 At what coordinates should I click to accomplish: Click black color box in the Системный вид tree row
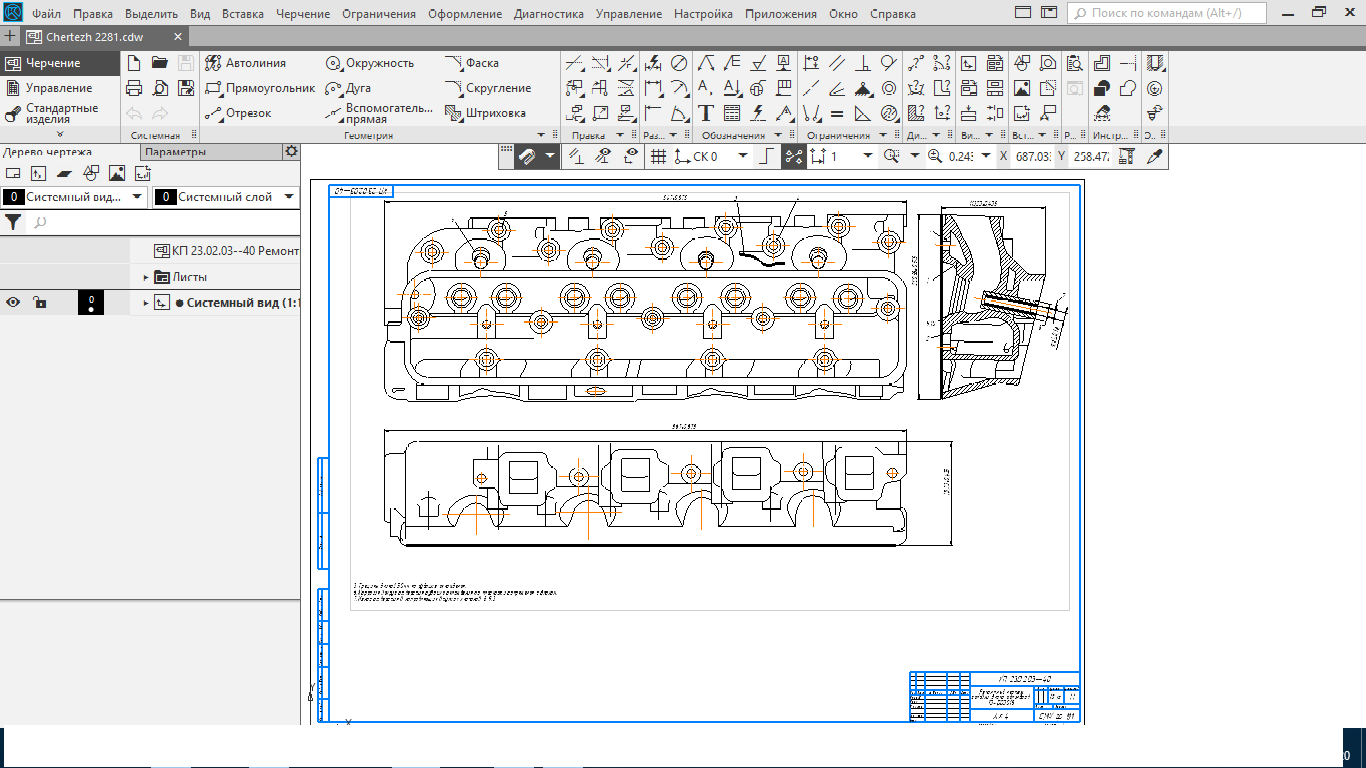[91, 302]
